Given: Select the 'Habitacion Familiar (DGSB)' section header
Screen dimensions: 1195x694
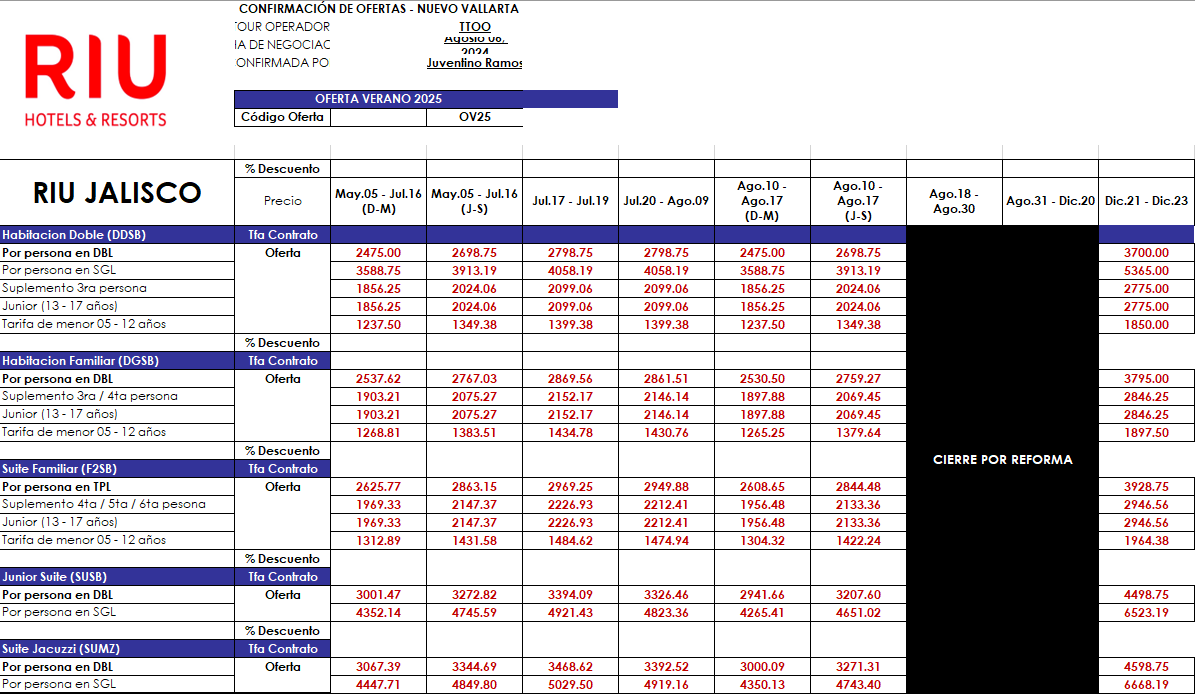Looking at the screenshot, I should (117, 361).
